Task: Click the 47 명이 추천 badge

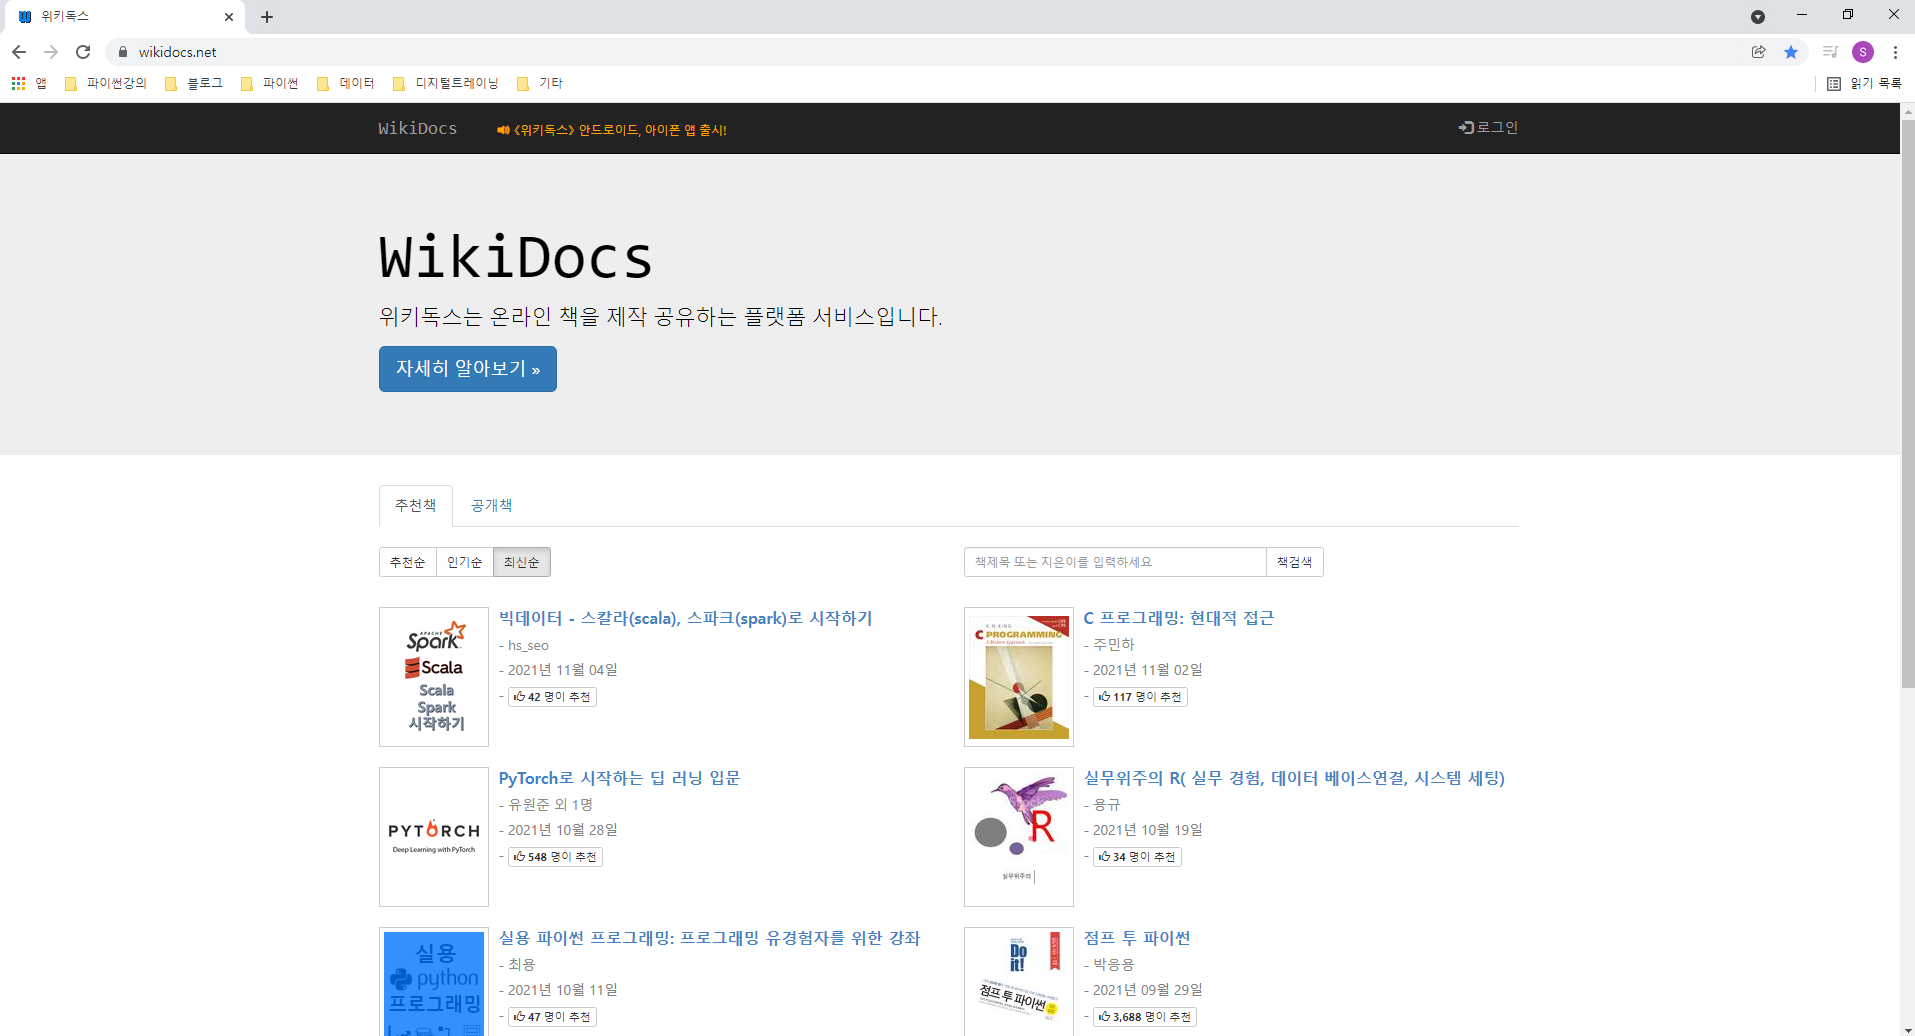Action: pyautogui.click(x=552, y=1017)
